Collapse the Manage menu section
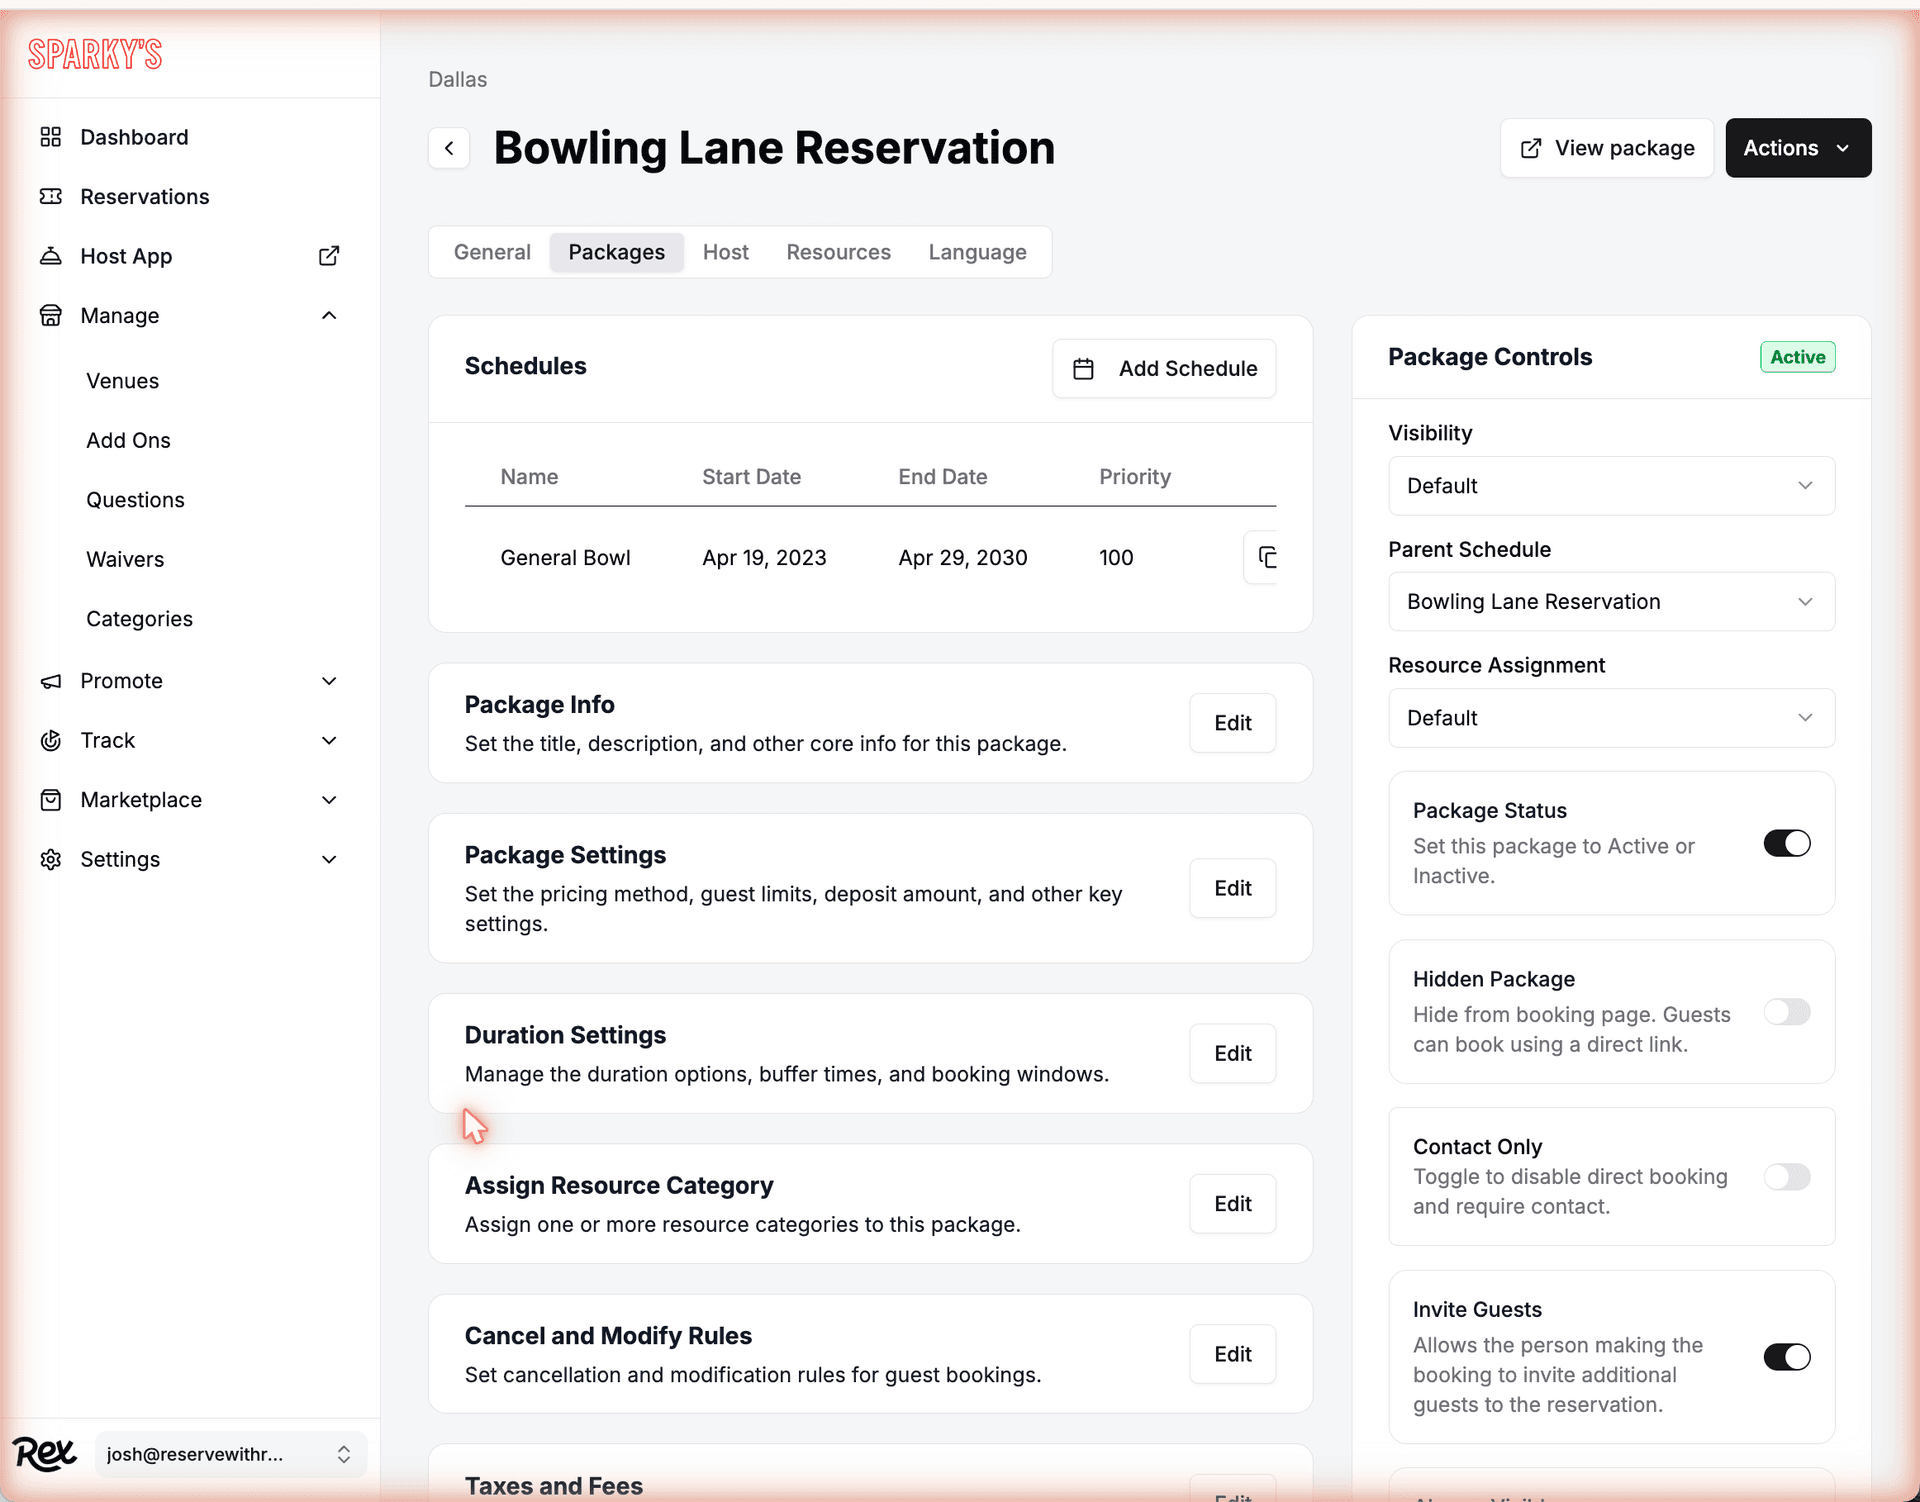 coord(329,316)
